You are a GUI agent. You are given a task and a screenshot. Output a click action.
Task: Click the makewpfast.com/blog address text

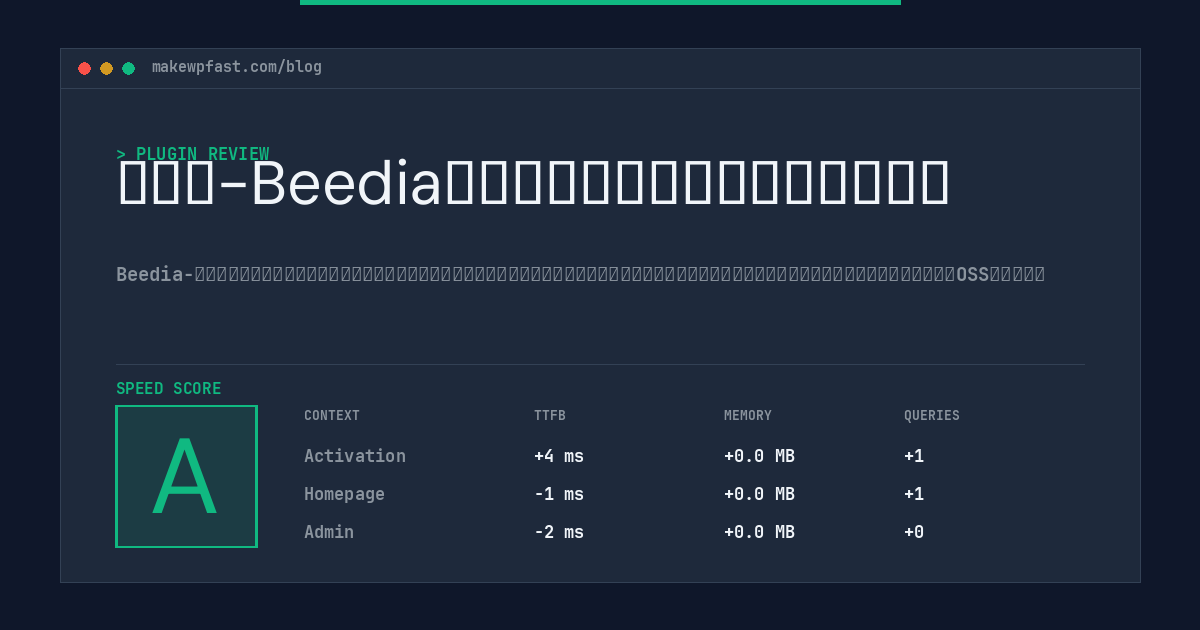pyautogui.click(x=237, y=67)
